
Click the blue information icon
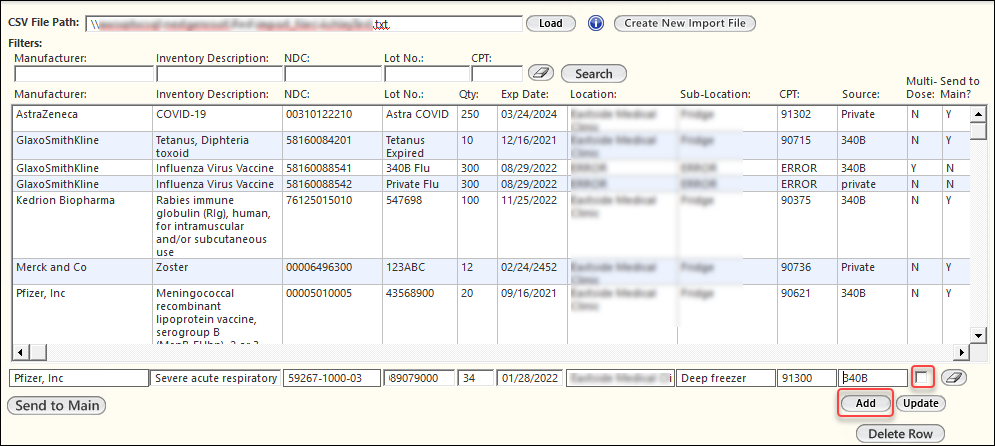(595, 23)
